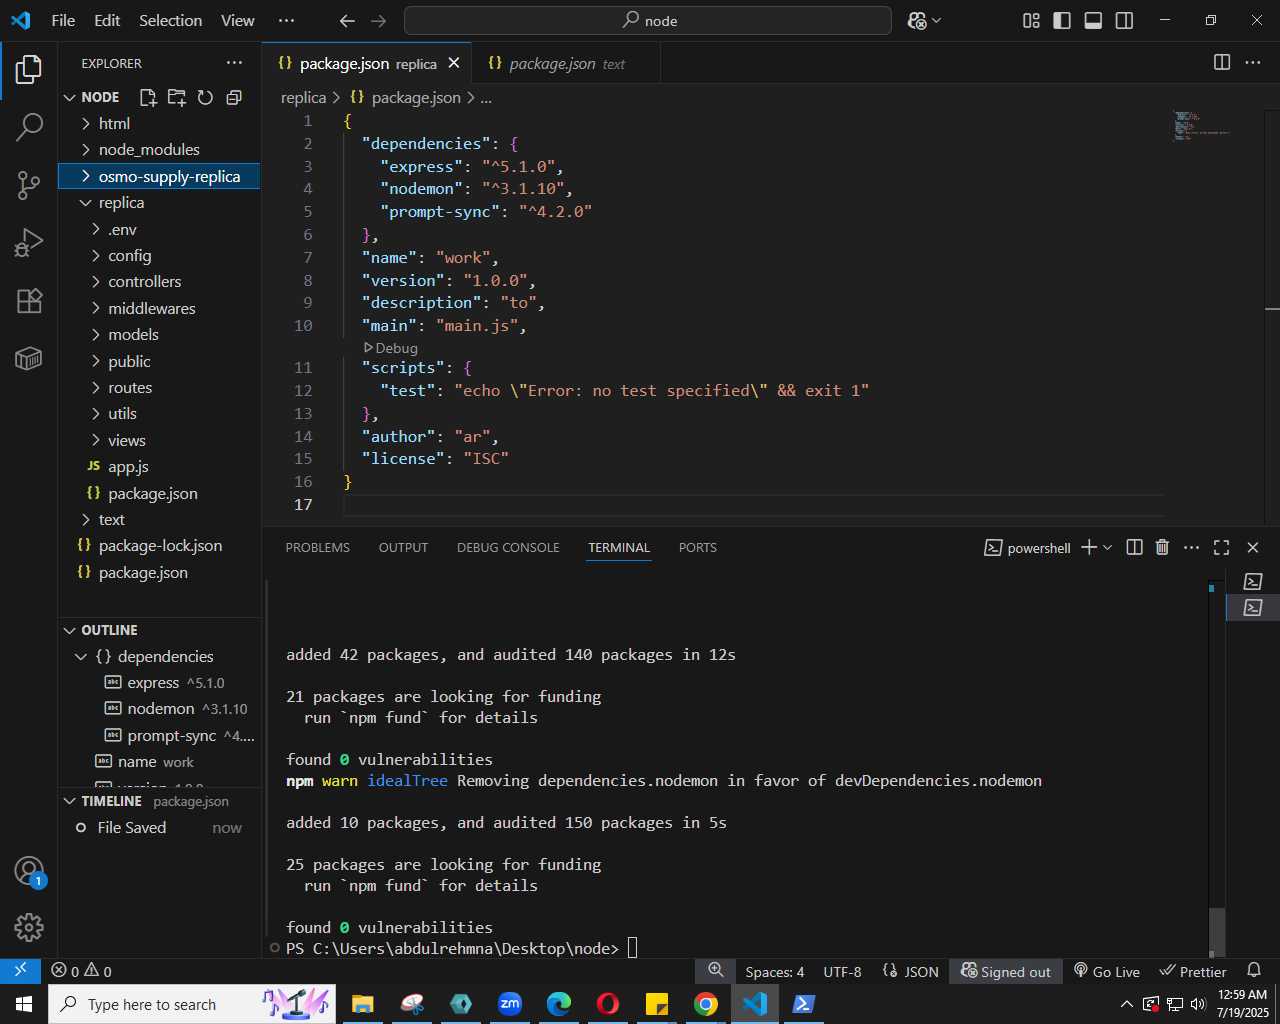Collapse all folders in Explorer

pos(234,97)
